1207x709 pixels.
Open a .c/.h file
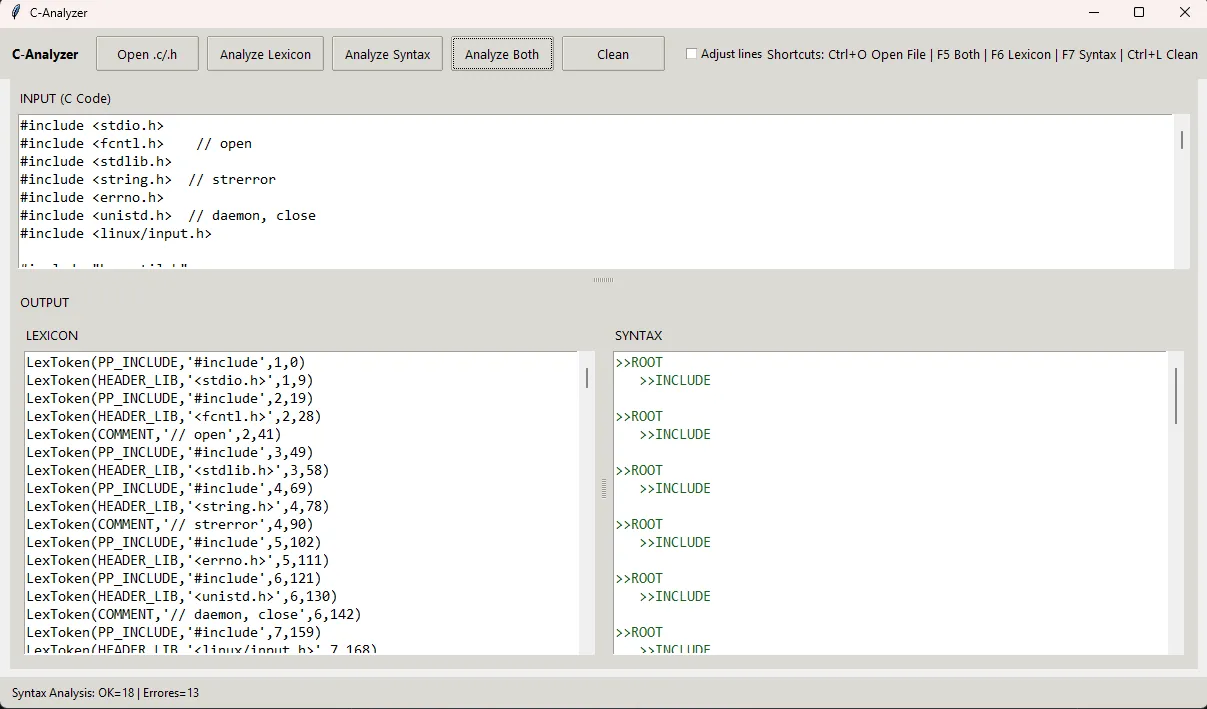[x=147, y=54]
